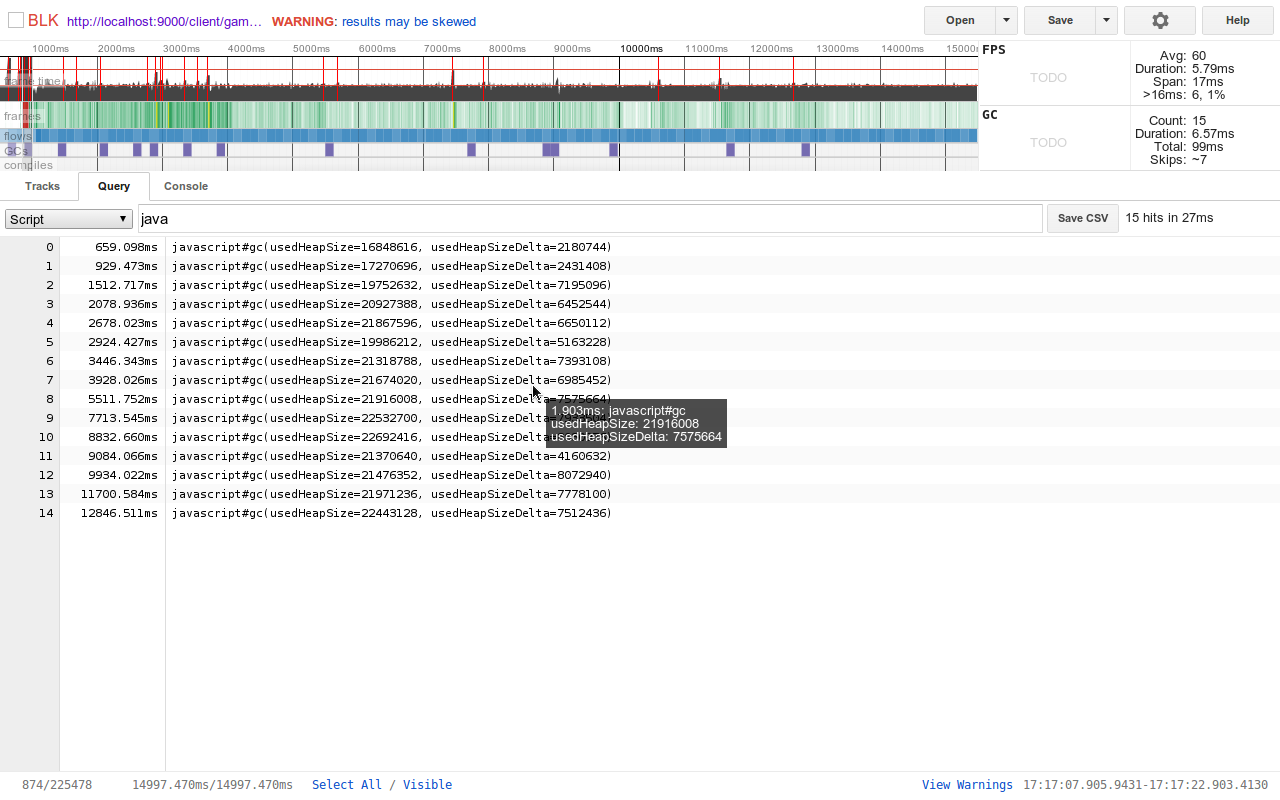Select result row 3 at 2078.936ms
The height and width of the screenshot is (800, 1280).
pyautogui.click(x=640, y=304)
